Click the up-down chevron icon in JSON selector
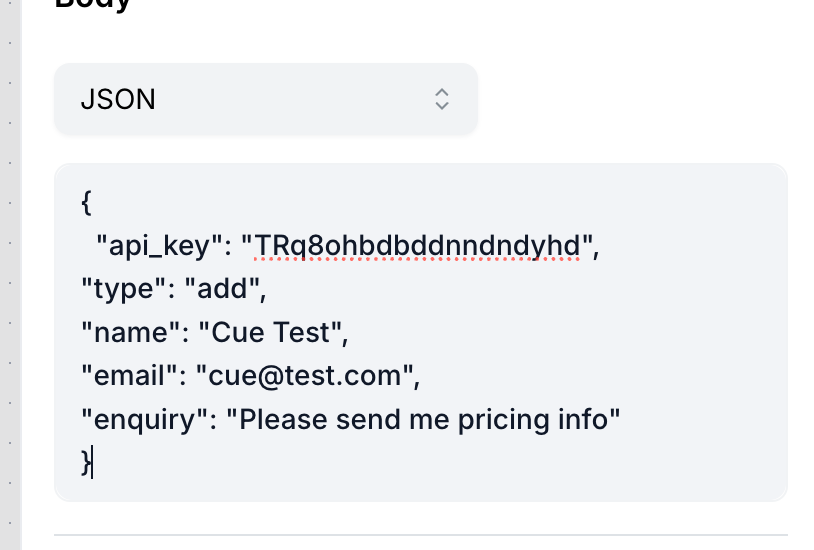Image resolution: width=814 pixels, height=550 pixels. click(x=442, y=99)
